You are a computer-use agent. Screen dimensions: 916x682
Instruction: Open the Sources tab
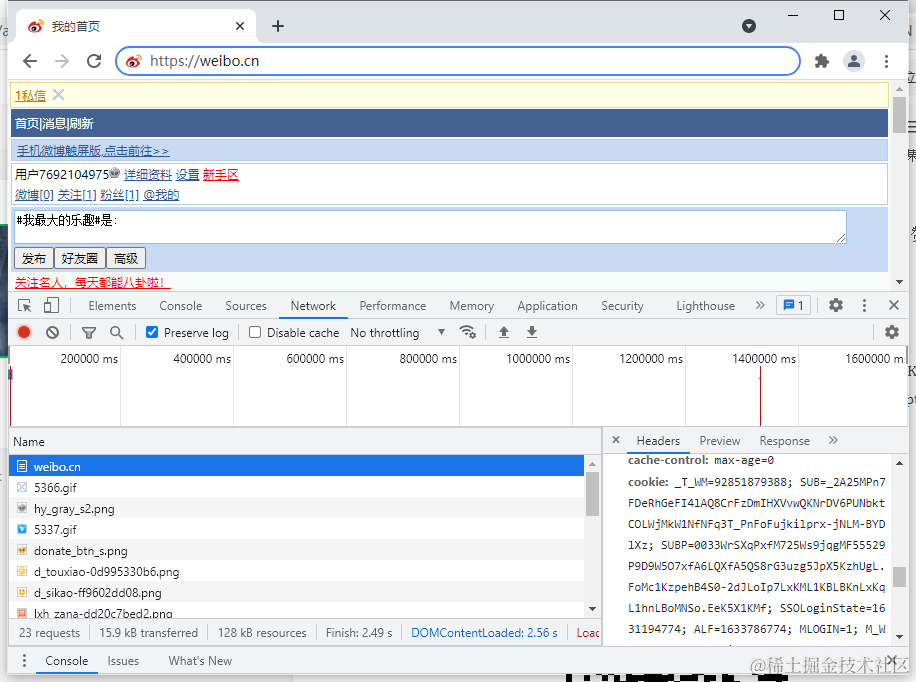(246, 306)
